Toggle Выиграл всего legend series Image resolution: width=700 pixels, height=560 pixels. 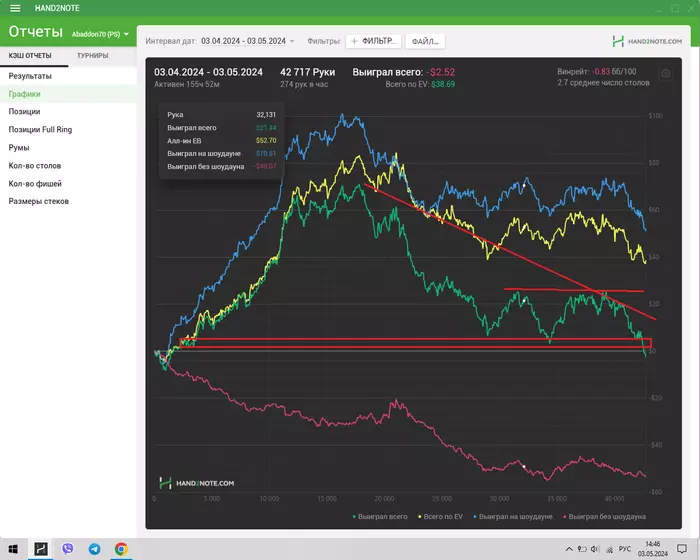[x=380, y=517]
